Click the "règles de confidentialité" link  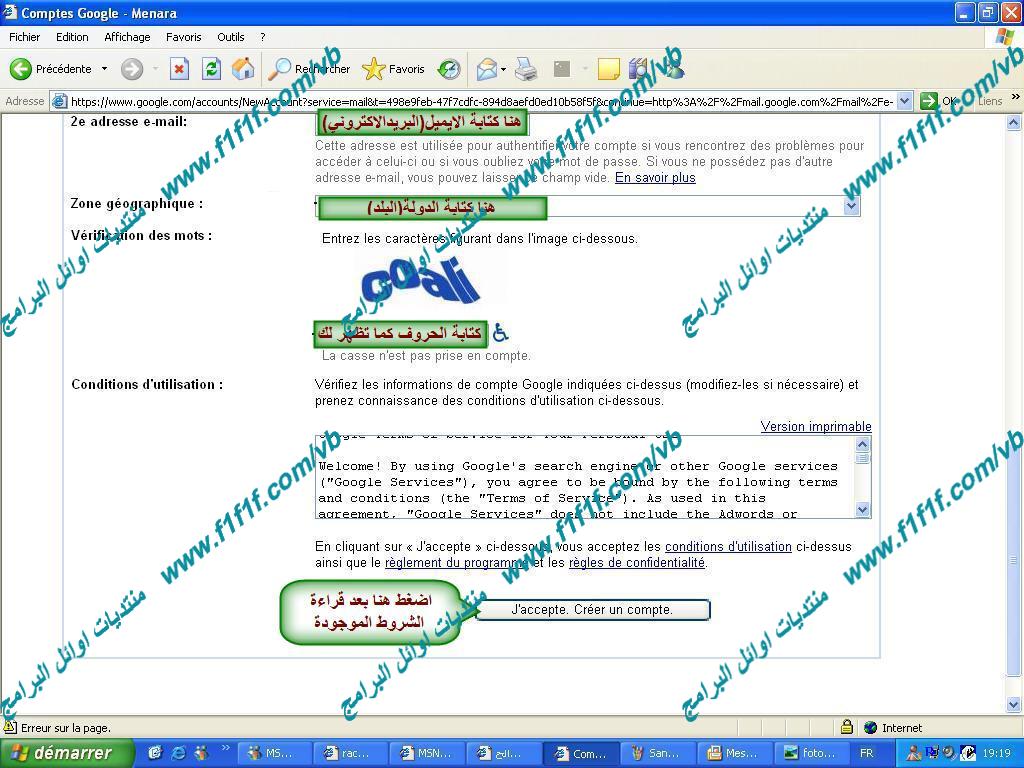point(636,563)
